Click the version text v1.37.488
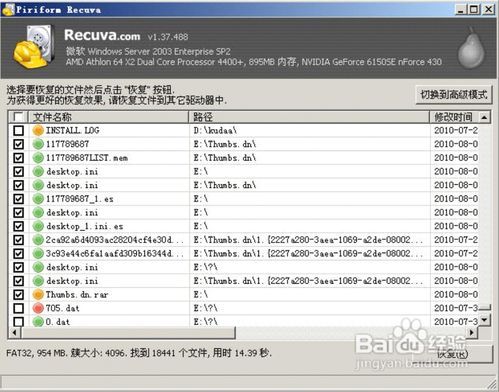Image resolution: width=499 pixels, height=392 pixels. coord(168,37)
